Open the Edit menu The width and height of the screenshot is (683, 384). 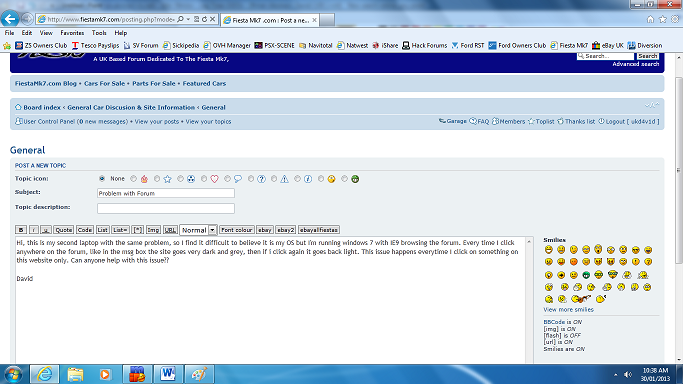(27, 33)
